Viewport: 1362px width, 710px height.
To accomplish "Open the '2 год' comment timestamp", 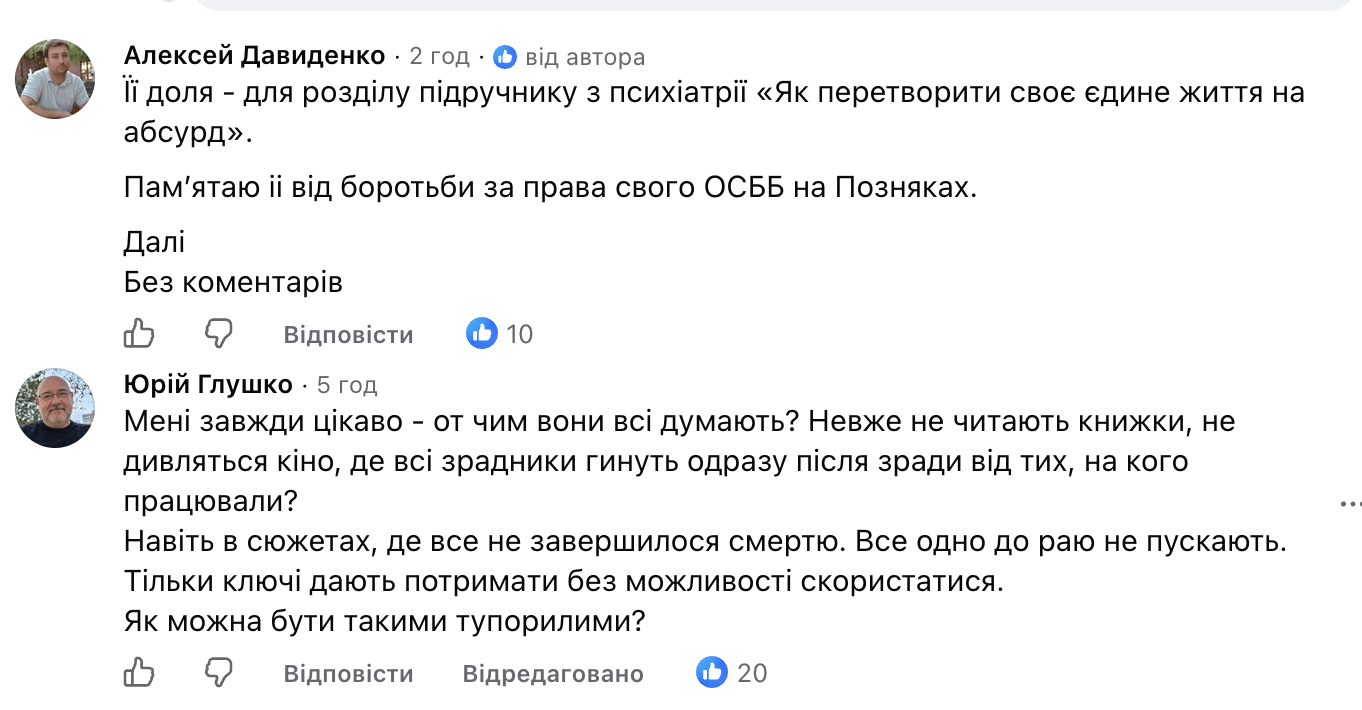I will [439, 56].
